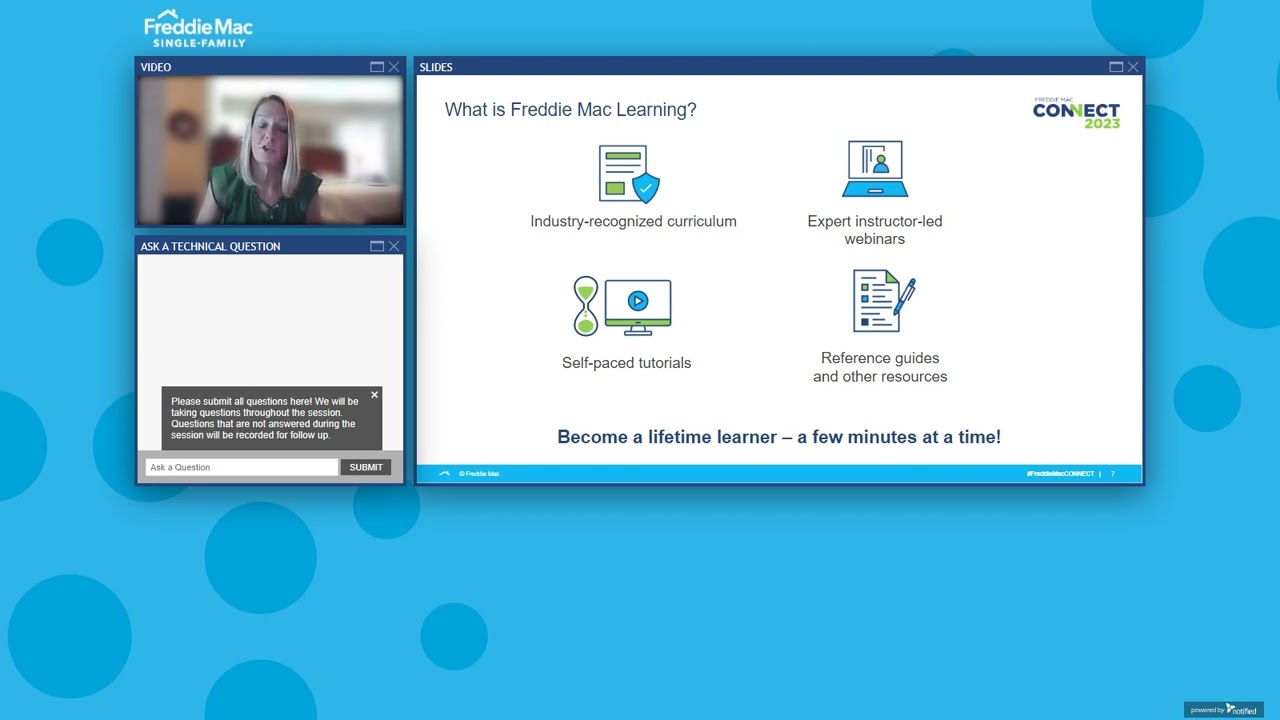The image size is (1280, 720).
Task: Click the 'Self-paced tutorials' text
Action: pyautogui.click(x=626, y=363)
